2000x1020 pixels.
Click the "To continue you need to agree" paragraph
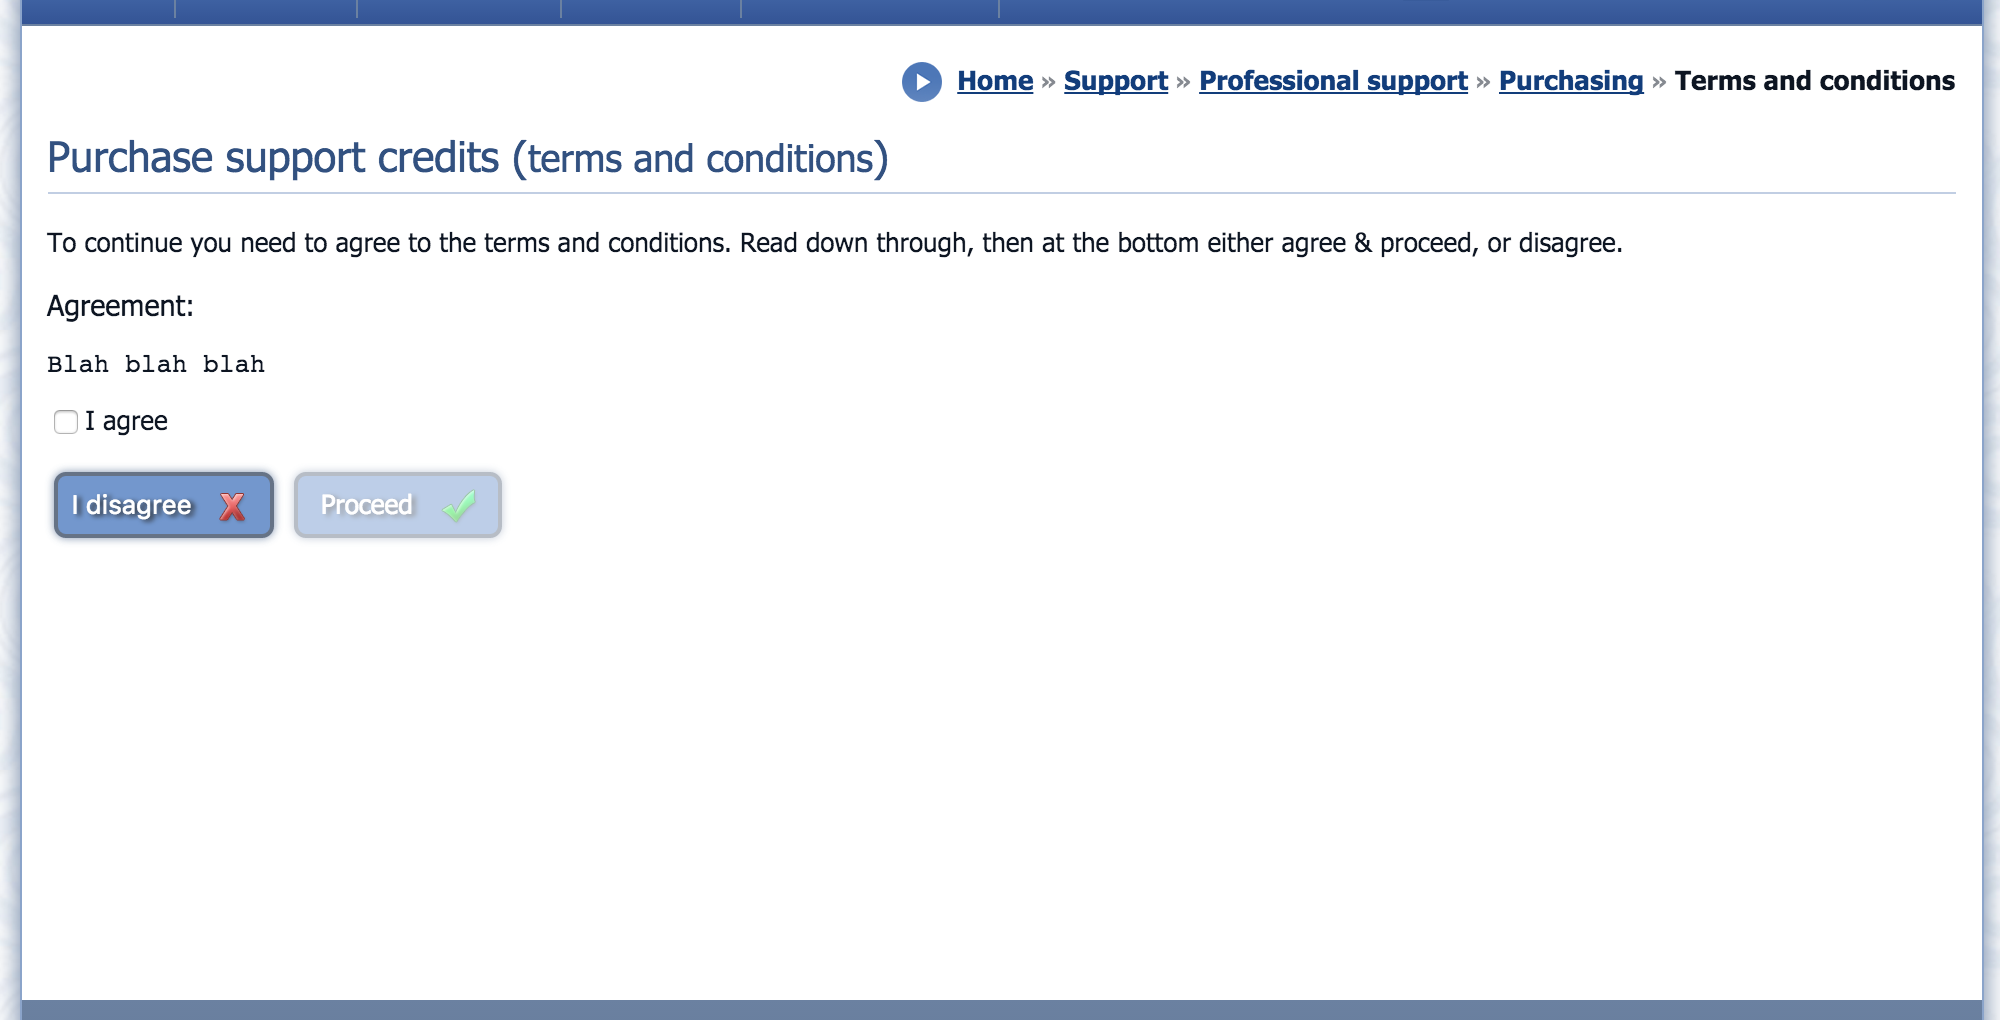pos(834,243)
